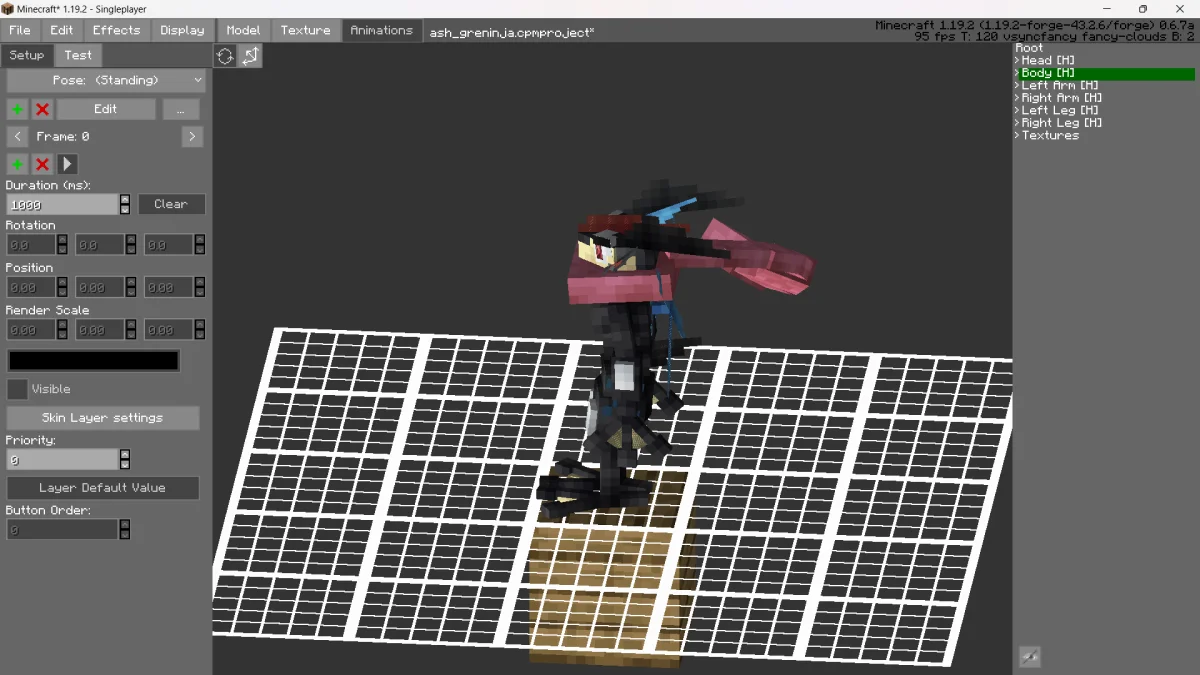This screenshot has height=675, width=1200.
Task: Click the Clear button
Action: 171,204
